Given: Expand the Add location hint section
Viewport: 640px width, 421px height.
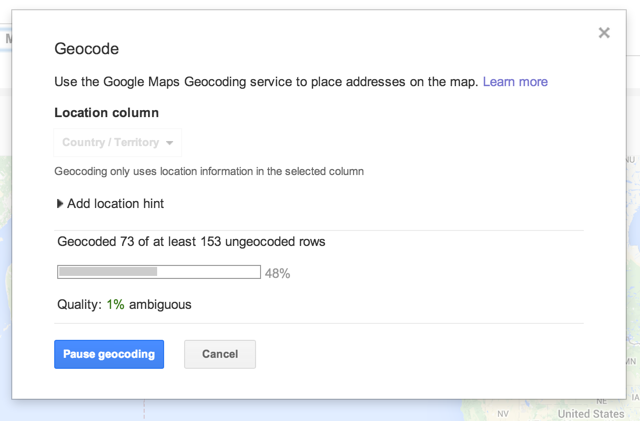Looking at the screenshot, I should click(x=110, y=203).
